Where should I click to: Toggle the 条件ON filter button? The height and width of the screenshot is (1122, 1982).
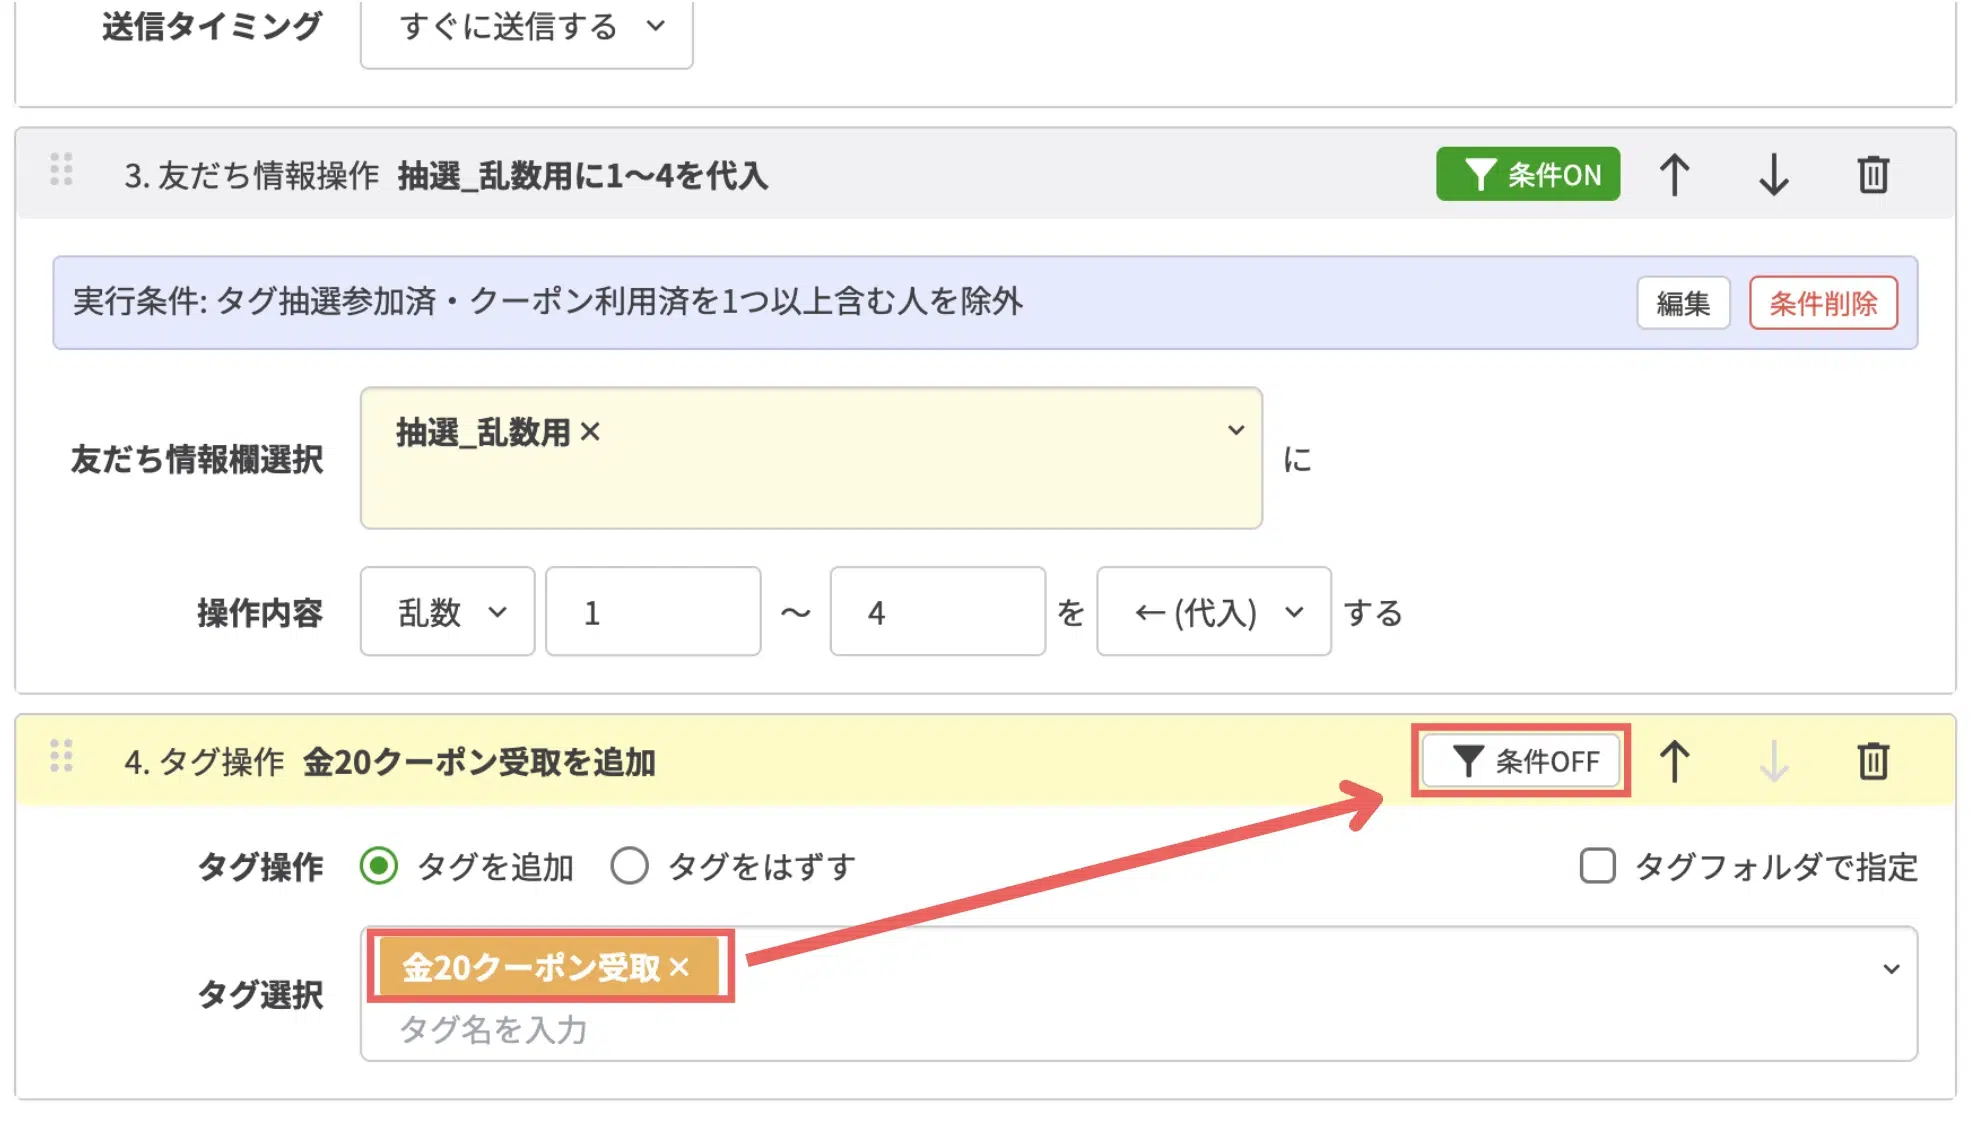[1528, 174]
